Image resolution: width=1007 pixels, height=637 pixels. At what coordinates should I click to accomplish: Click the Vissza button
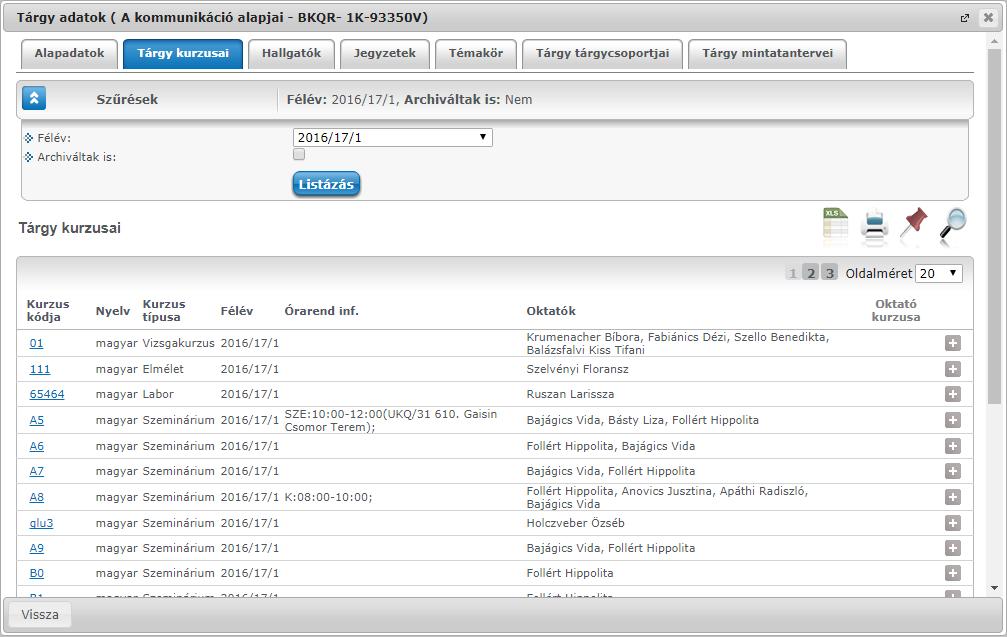click(40, 615)
